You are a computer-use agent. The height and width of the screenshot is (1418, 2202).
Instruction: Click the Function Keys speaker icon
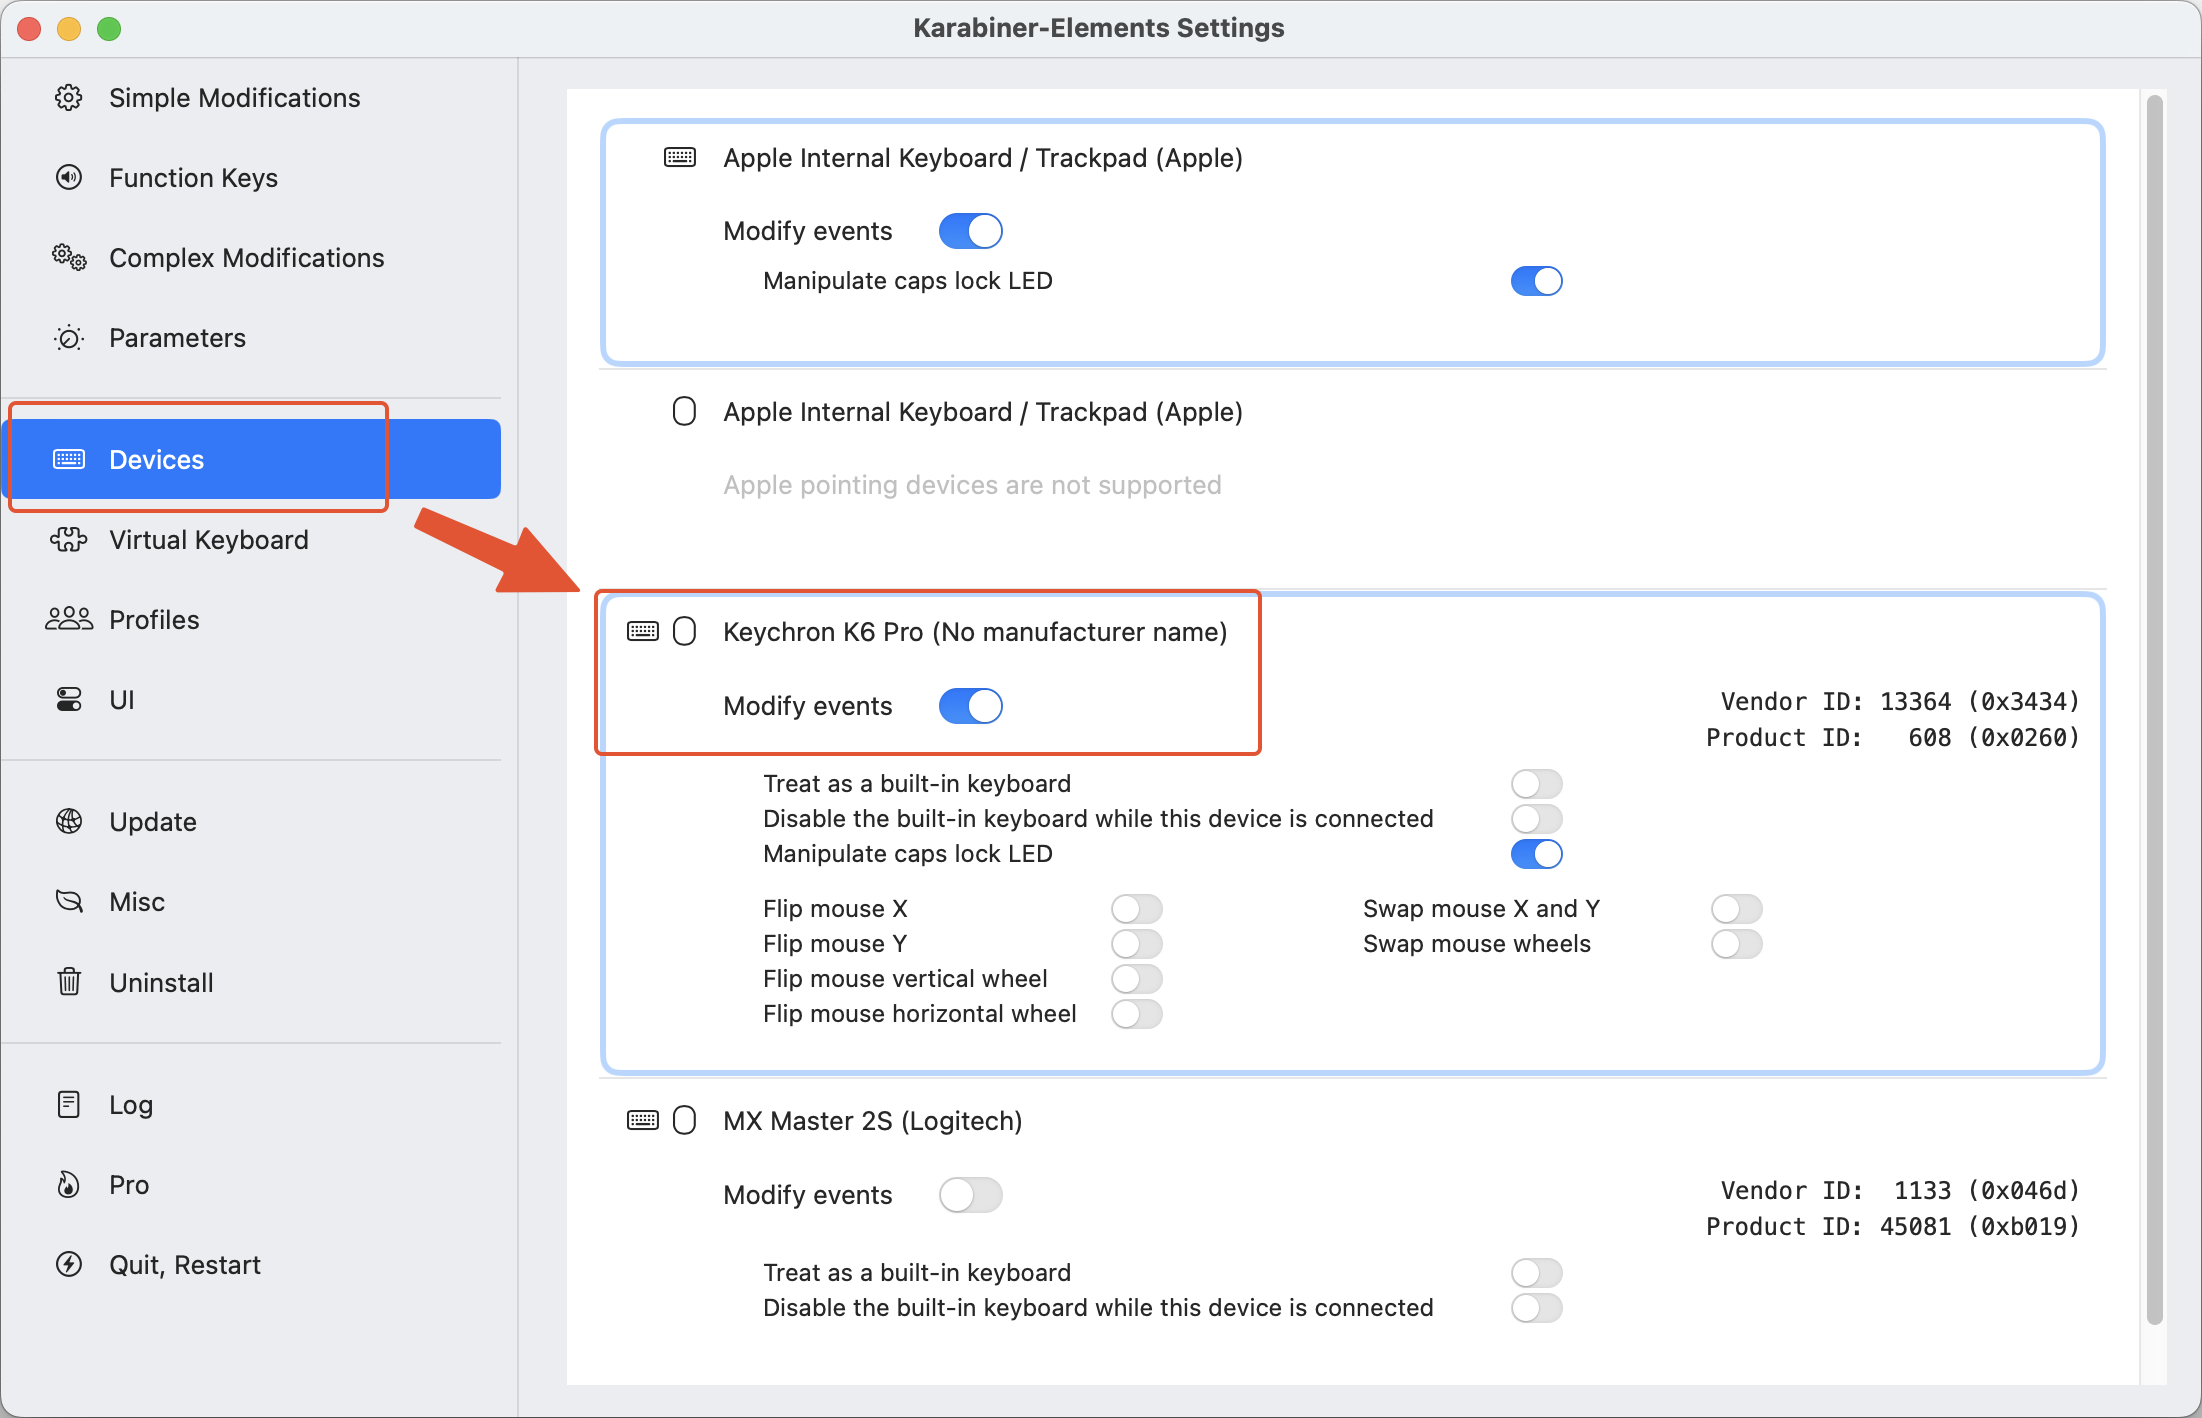coord(69,178)
